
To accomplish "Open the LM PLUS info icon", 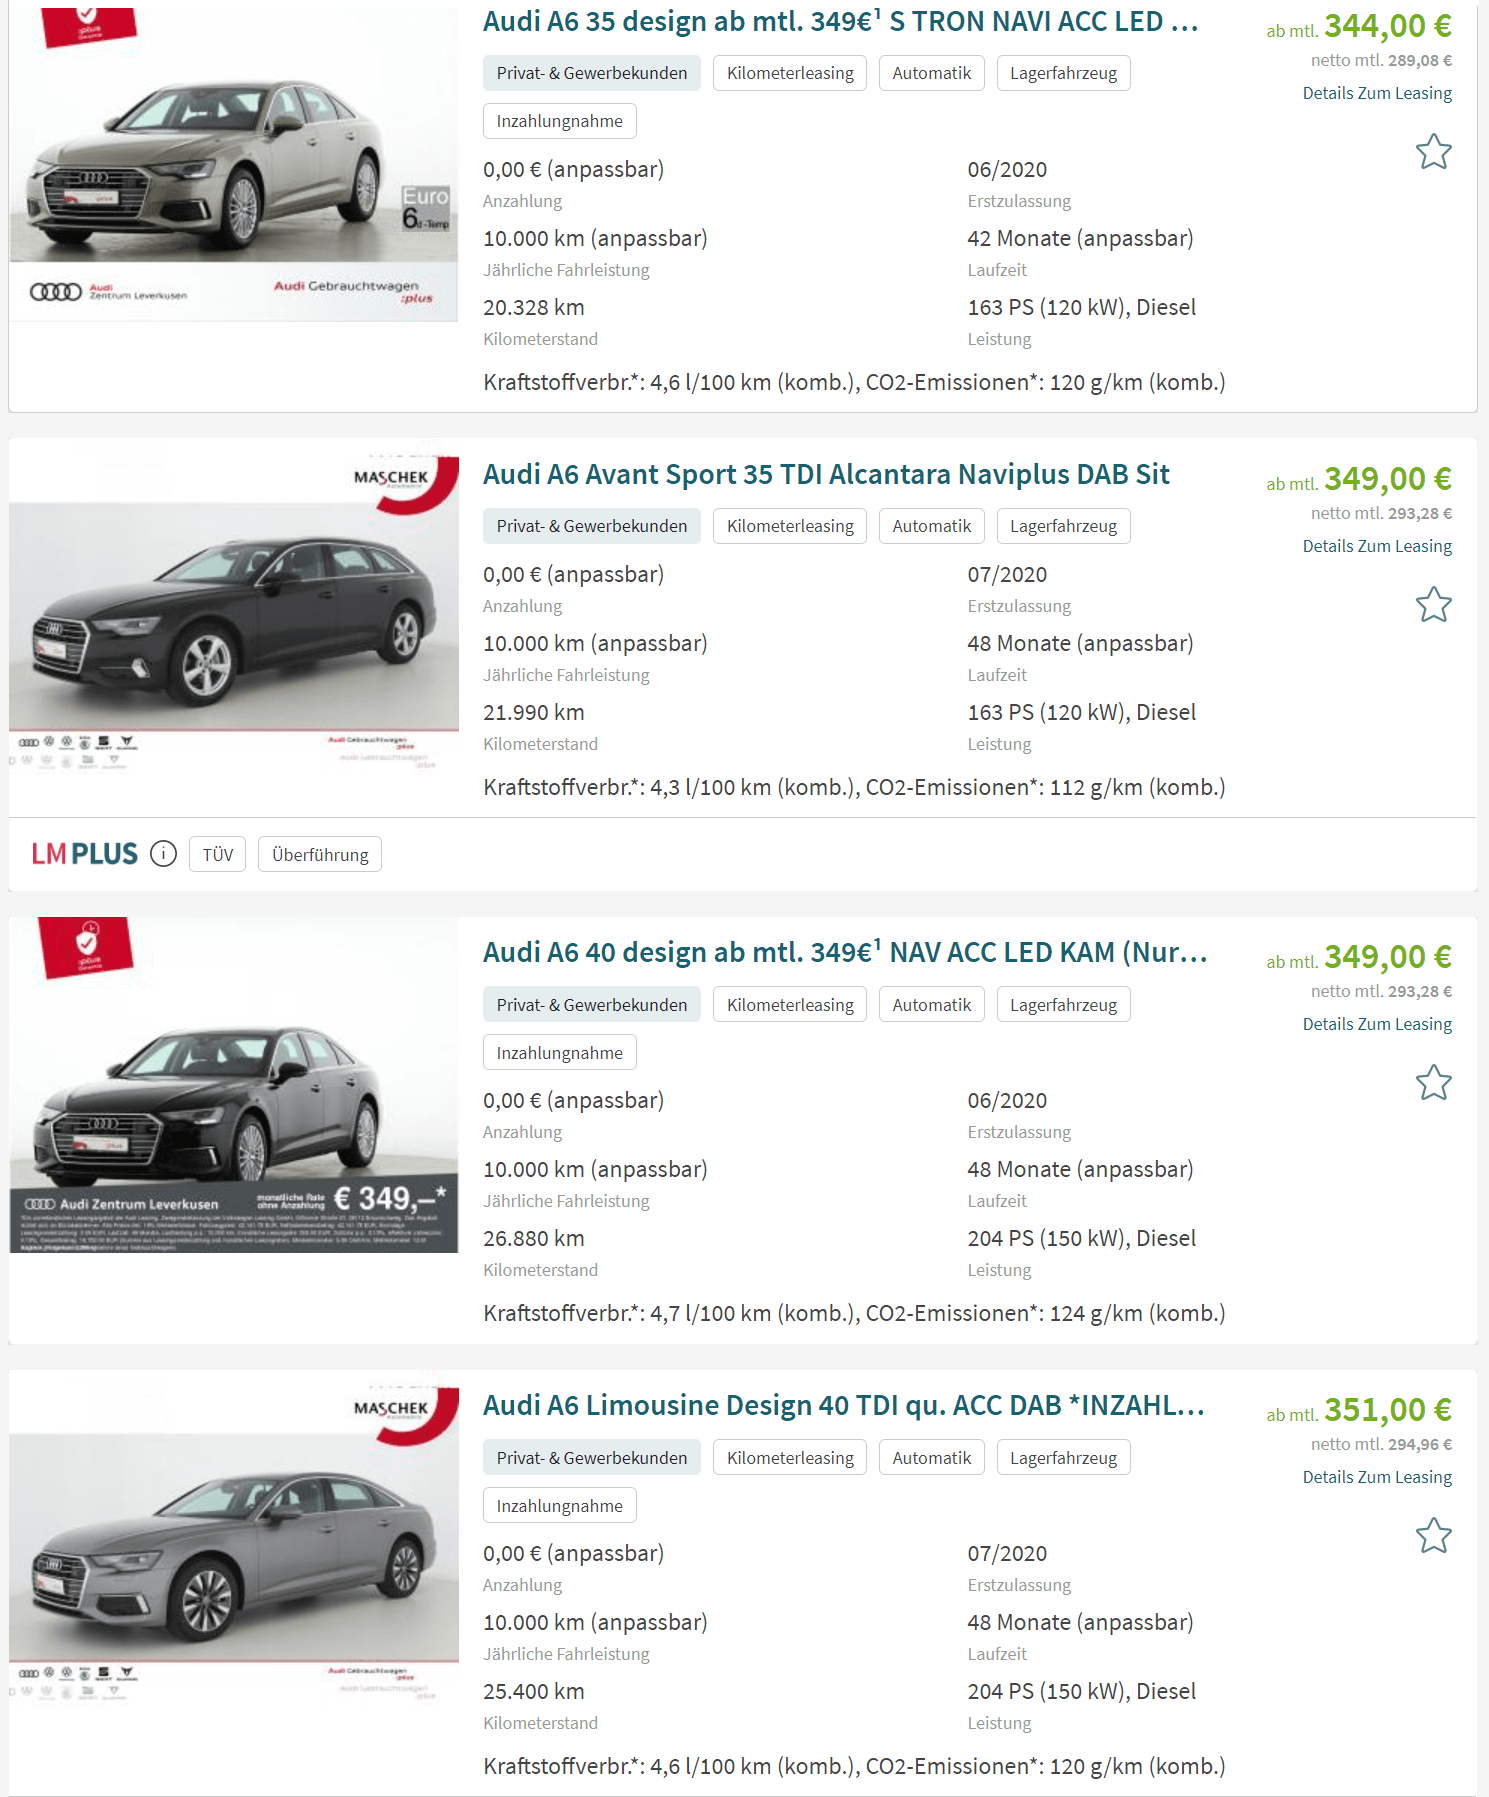I will pyautogui.click(x=163, y=854).
